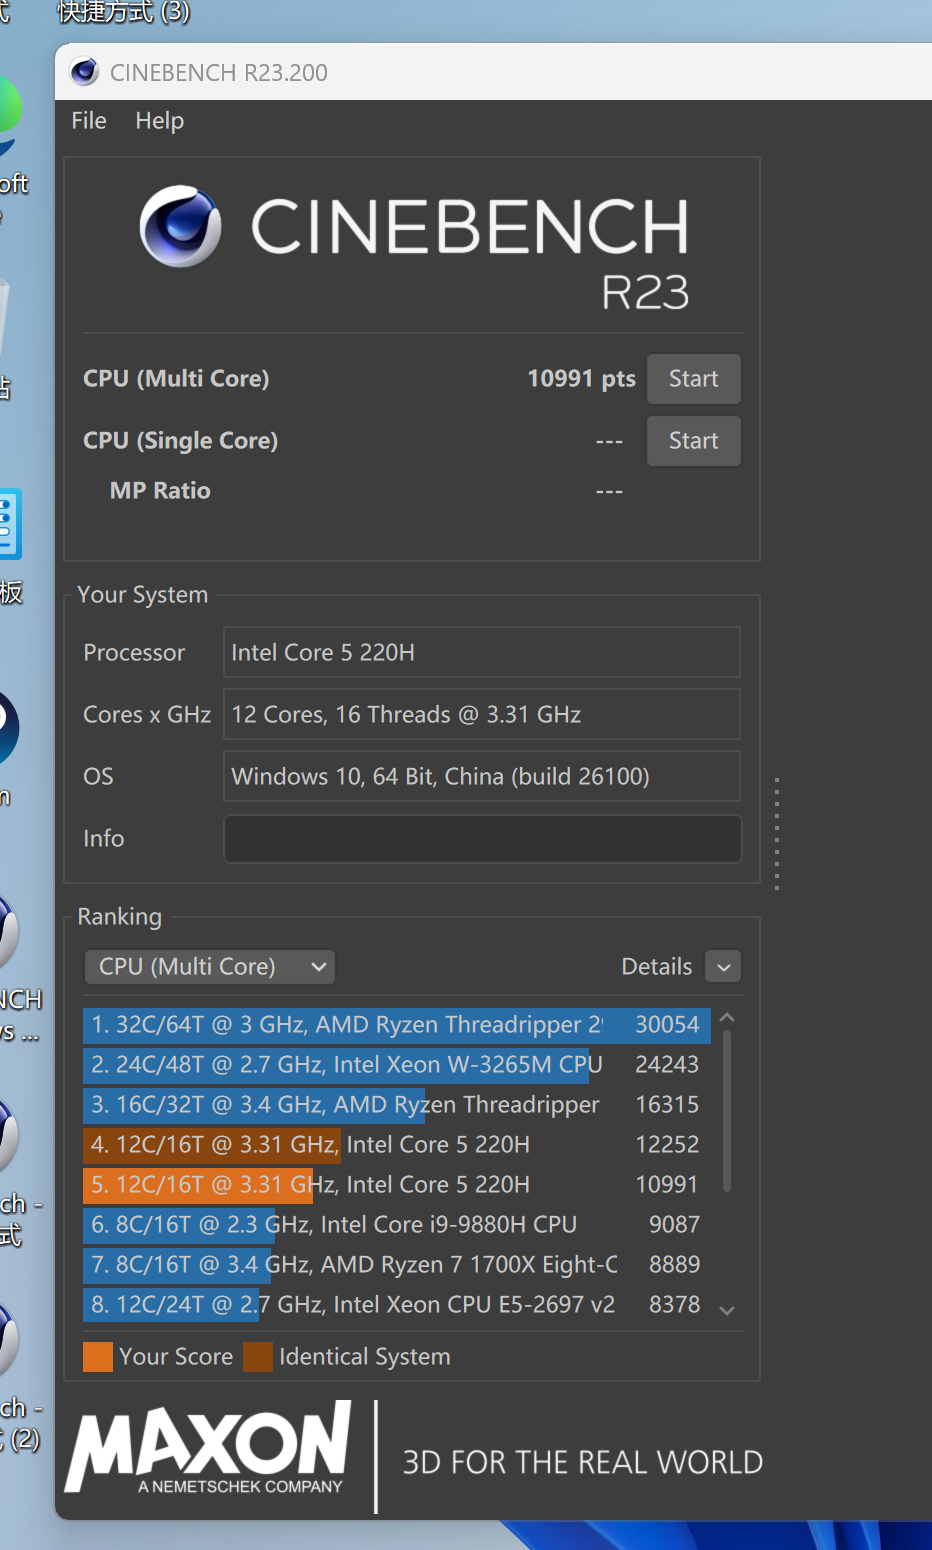Image resolution: width=932 pixels, height=1550 pixels.
Task: Select ranking row 1 AMD Ryzen Threadripper 32C/64T
Action: tap(397, 1025)
